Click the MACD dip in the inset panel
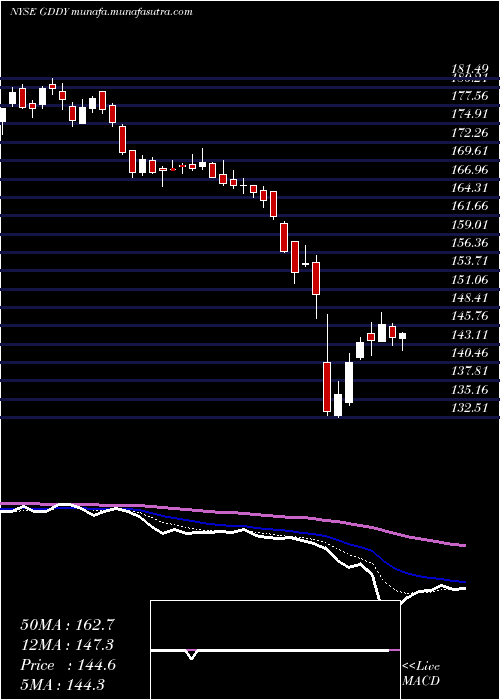Screen dimensions: 500x700 click(192, 654)
